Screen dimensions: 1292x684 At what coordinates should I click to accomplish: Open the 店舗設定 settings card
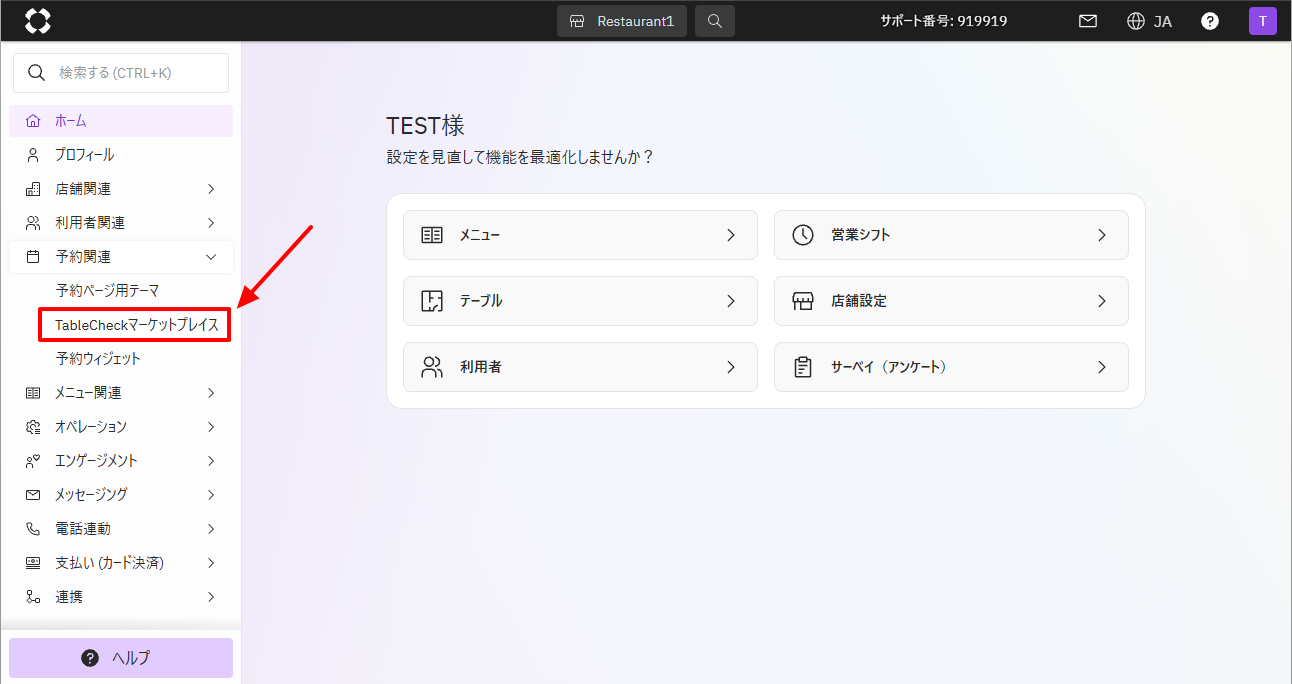[x=951, y=301]
